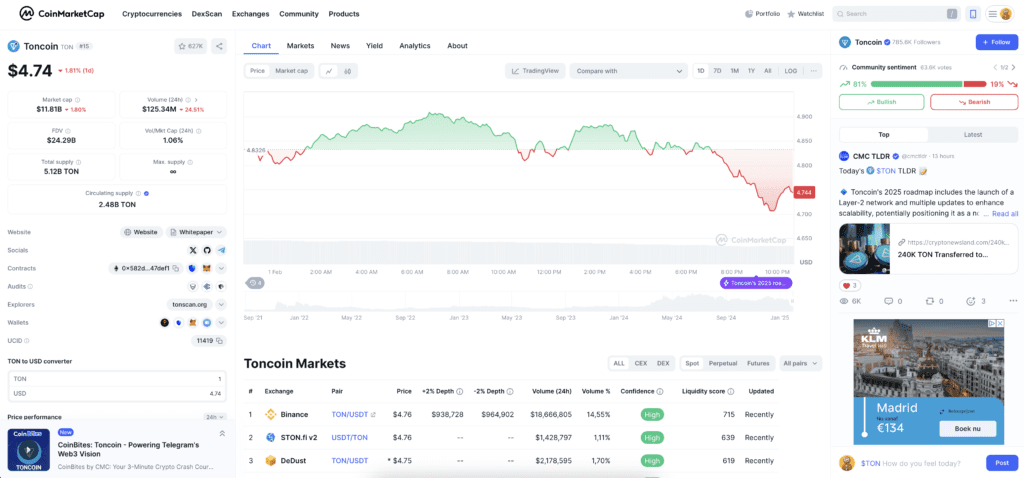Image resolution: width=1024 pixels, height=478 pixels.
Task: Vote Bullish on community sentiment
Action: [881, 102]
